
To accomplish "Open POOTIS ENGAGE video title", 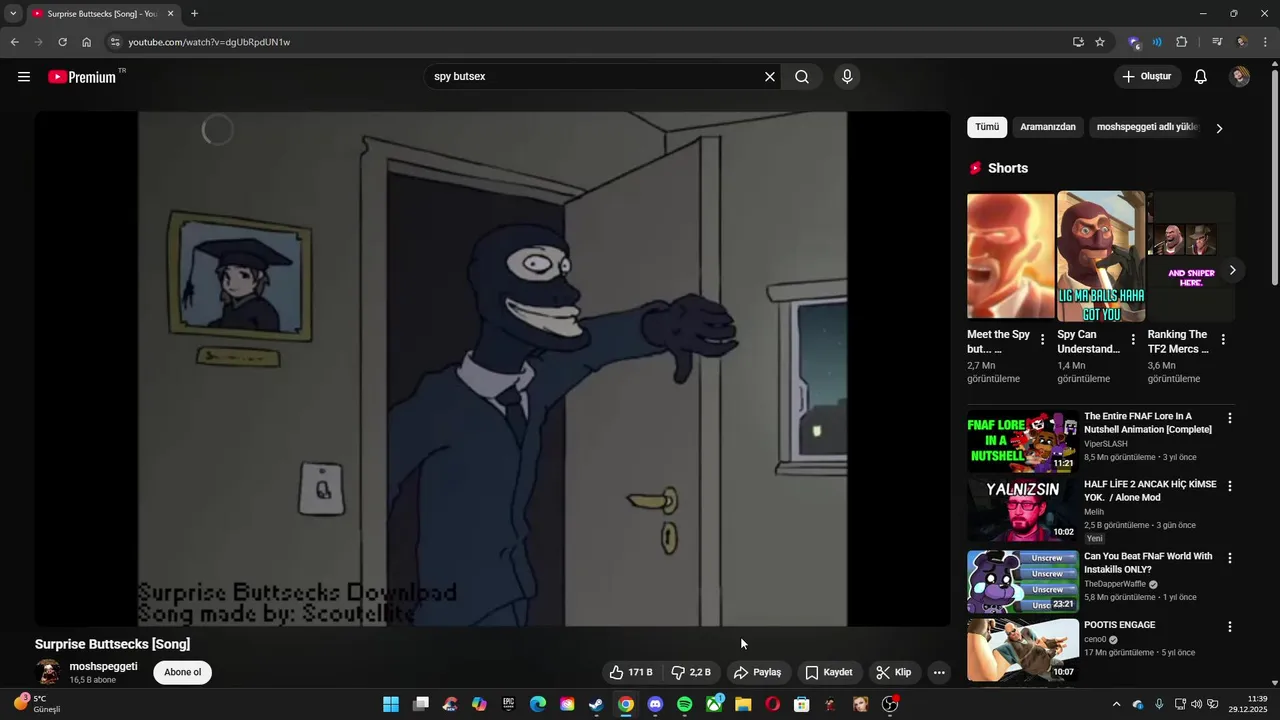I will point(1119,625).
